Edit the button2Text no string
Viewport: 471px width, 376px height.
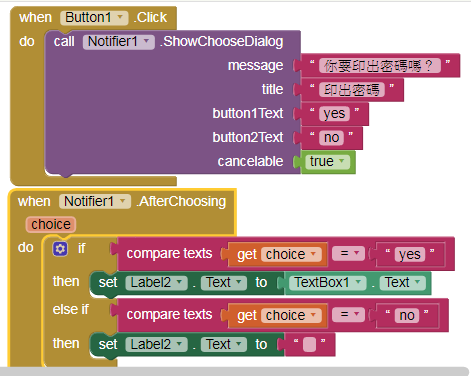pos(331,138)
